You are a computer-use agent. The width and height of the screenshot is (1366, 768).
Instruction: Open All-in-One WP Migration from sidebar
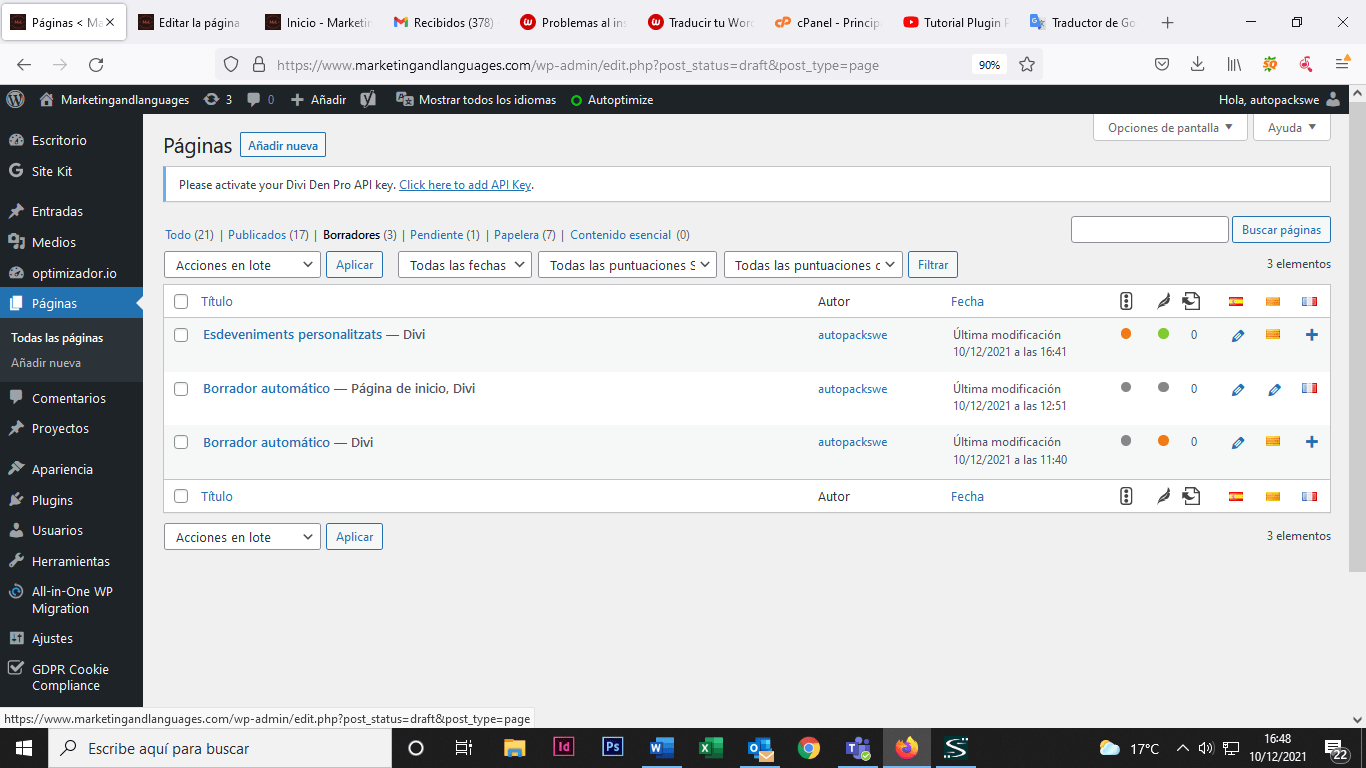(71, 600)
